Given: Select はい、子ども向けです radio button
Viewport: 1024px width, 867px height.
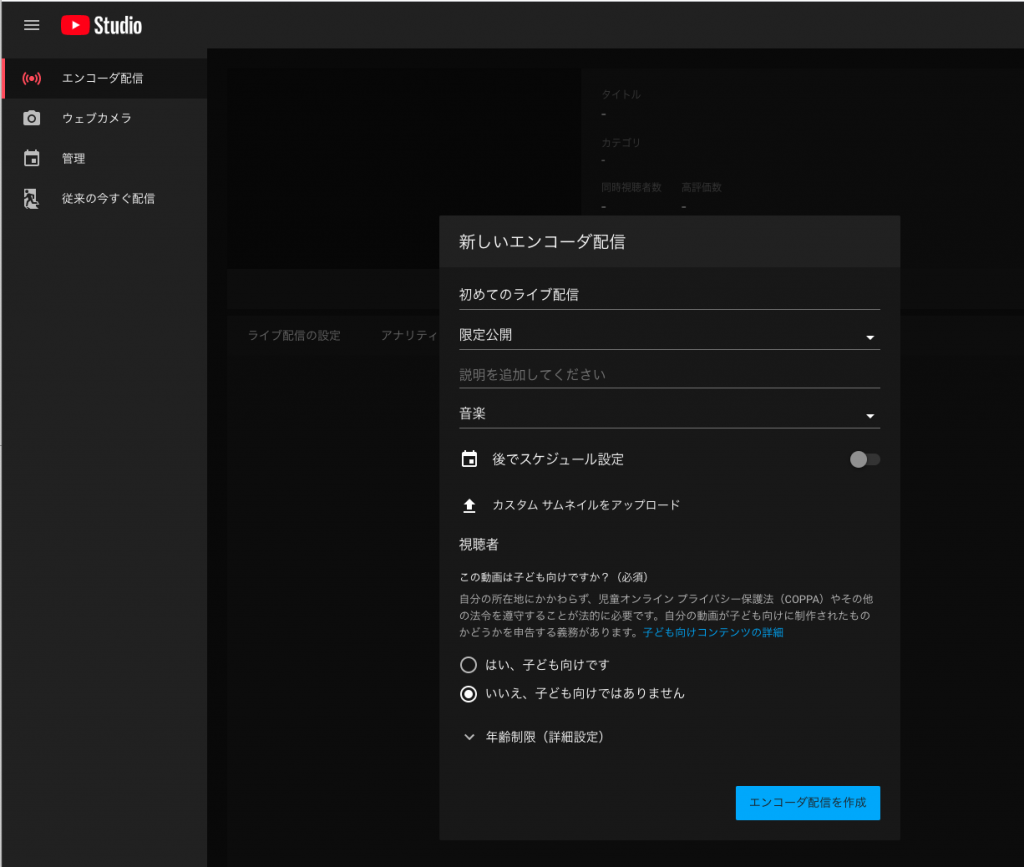Looking at the screenshot, I should 468,665.
